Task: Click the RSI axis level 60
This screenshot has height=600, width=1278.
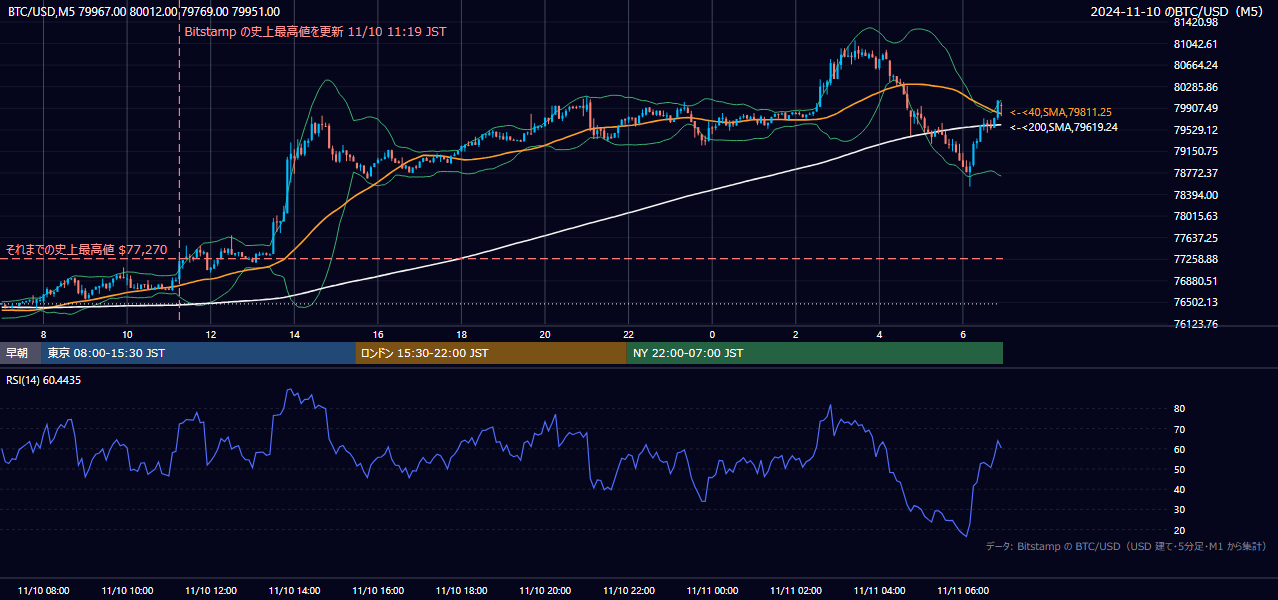Action: tap(1179, 449)
